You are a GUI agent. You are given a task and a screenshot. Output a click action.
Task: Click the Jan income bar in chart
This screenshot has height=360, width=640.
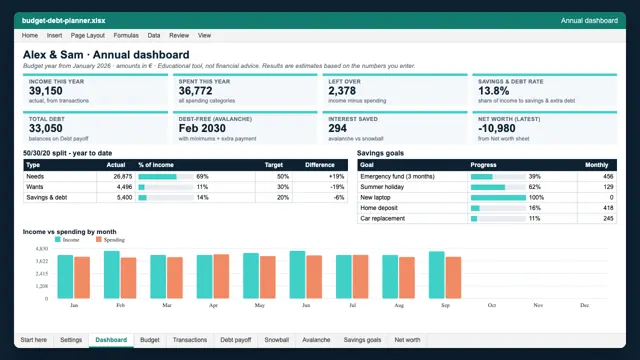[x=65, y=277]
